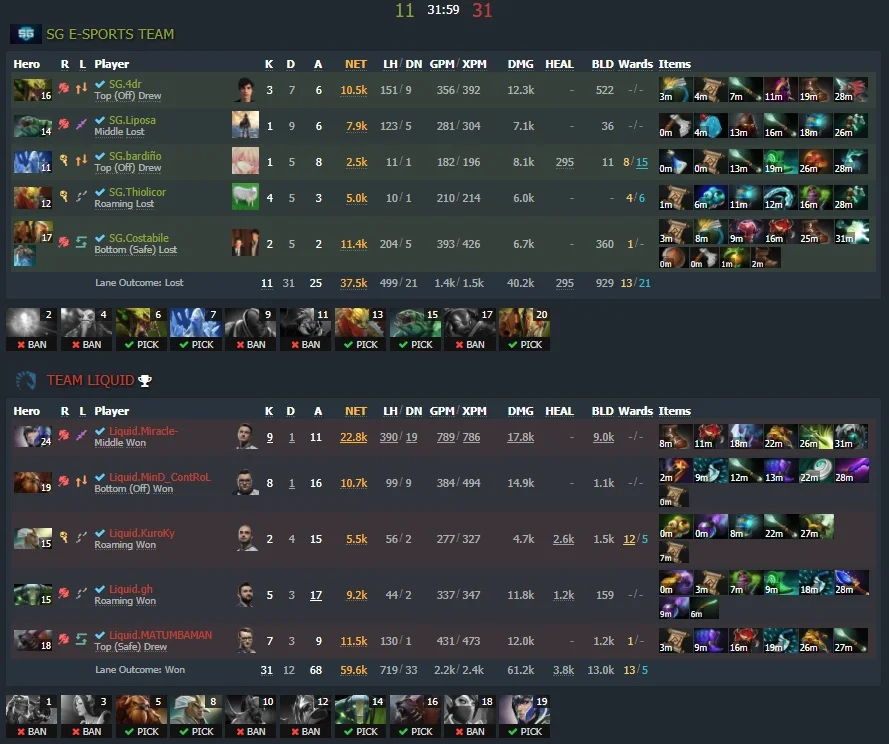Click the verified checkmark beside Liquid.KuroKy
The height and width of the screenshot is (744, 889).
pyautogui.click(x=100, y=533)
